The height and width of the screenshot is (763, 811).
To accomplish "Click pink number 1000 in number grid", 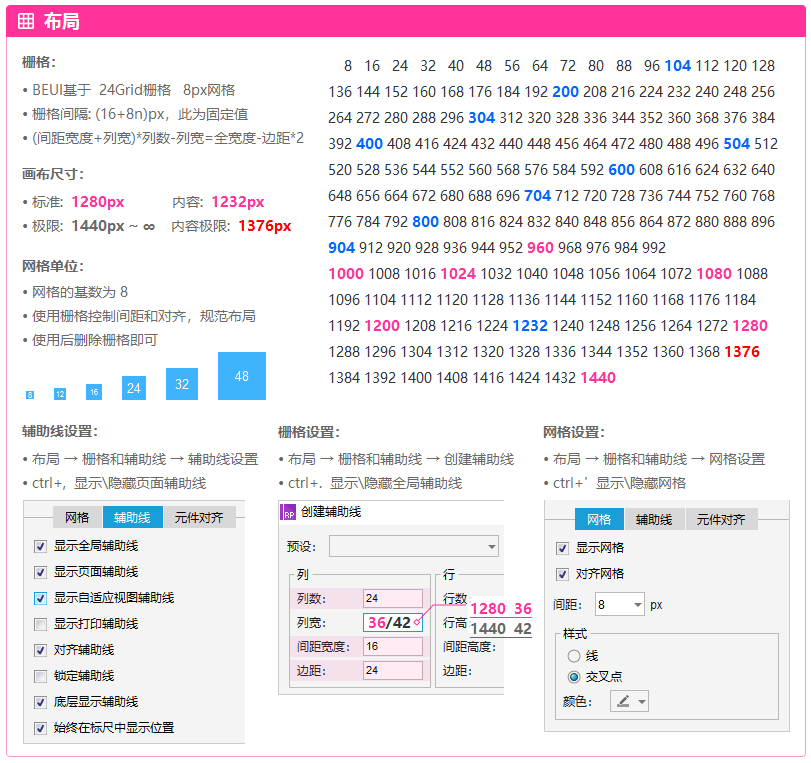I will point(346,274).
